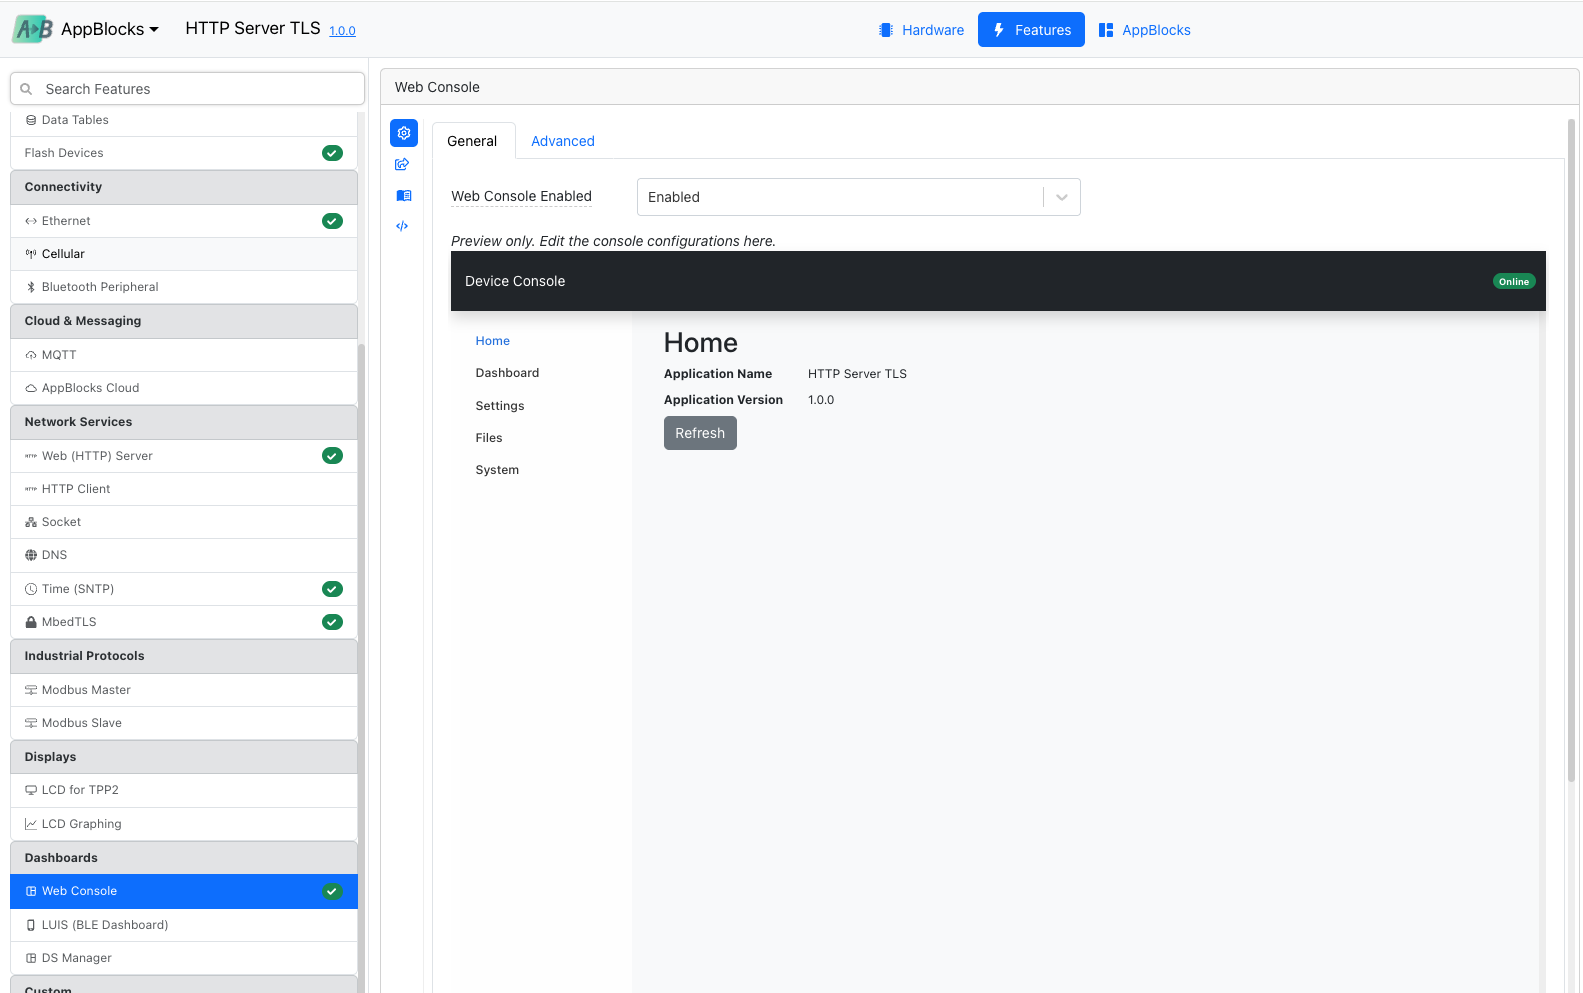The width and height of the screenshot is (1583, 993).
Task: Select the HTTP Client feature row
Action: (x=184, y=489)
